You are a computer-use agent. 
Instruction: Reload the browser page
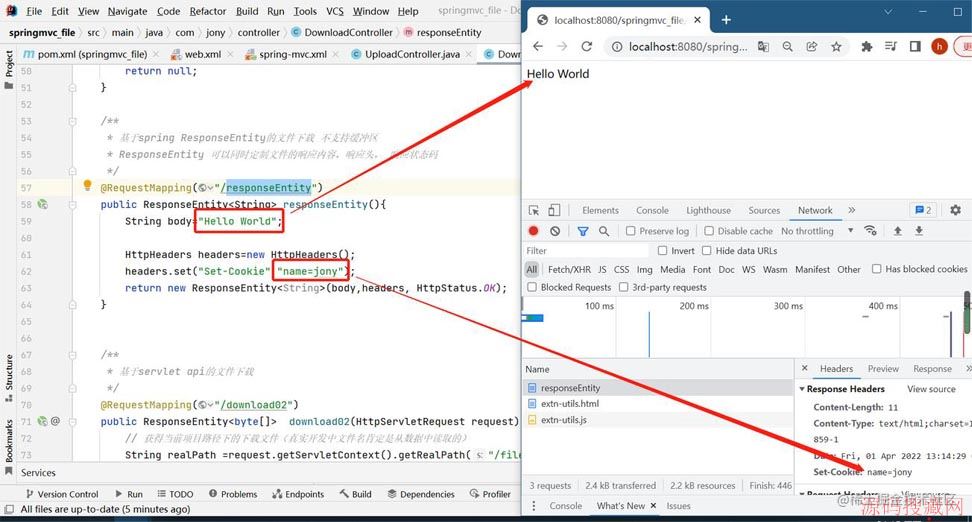pos(587,46)
